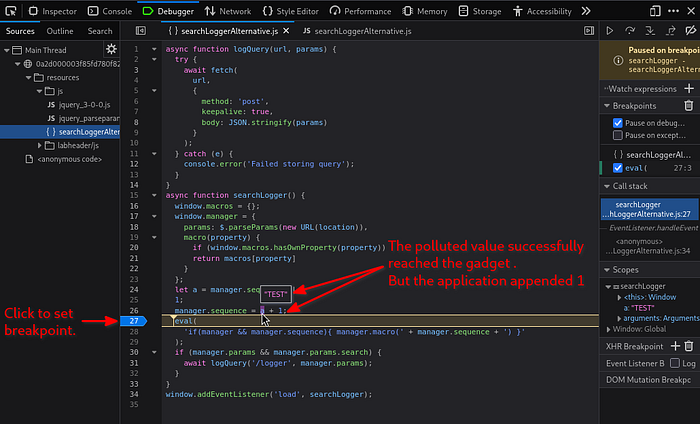This screenshot has width=700, height=424.
Task: Collapse the resources folder
Action: pyautogui.click(x=29, y=78)
